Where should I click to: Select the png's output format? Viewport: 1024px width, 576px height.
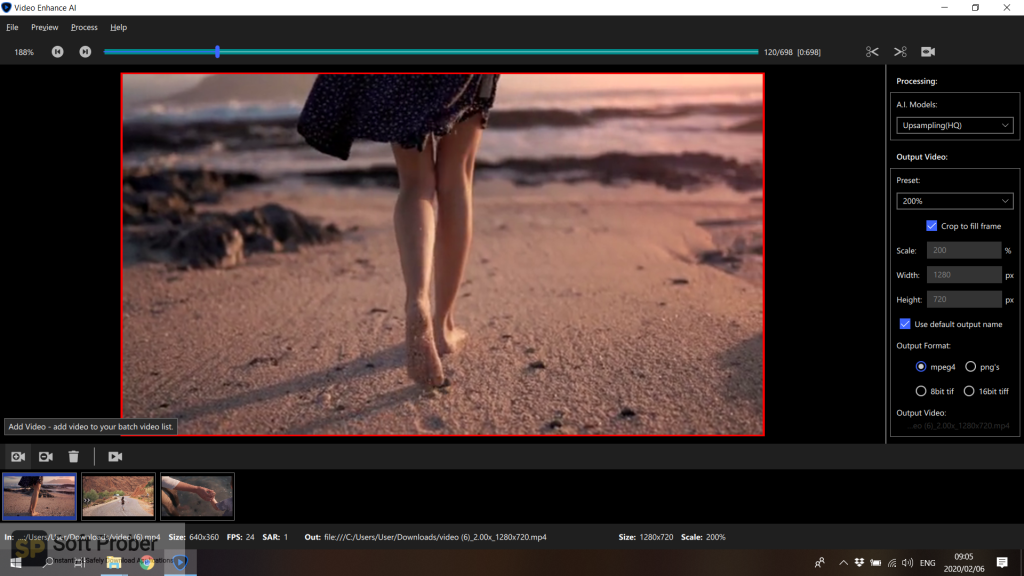(970, 367)
